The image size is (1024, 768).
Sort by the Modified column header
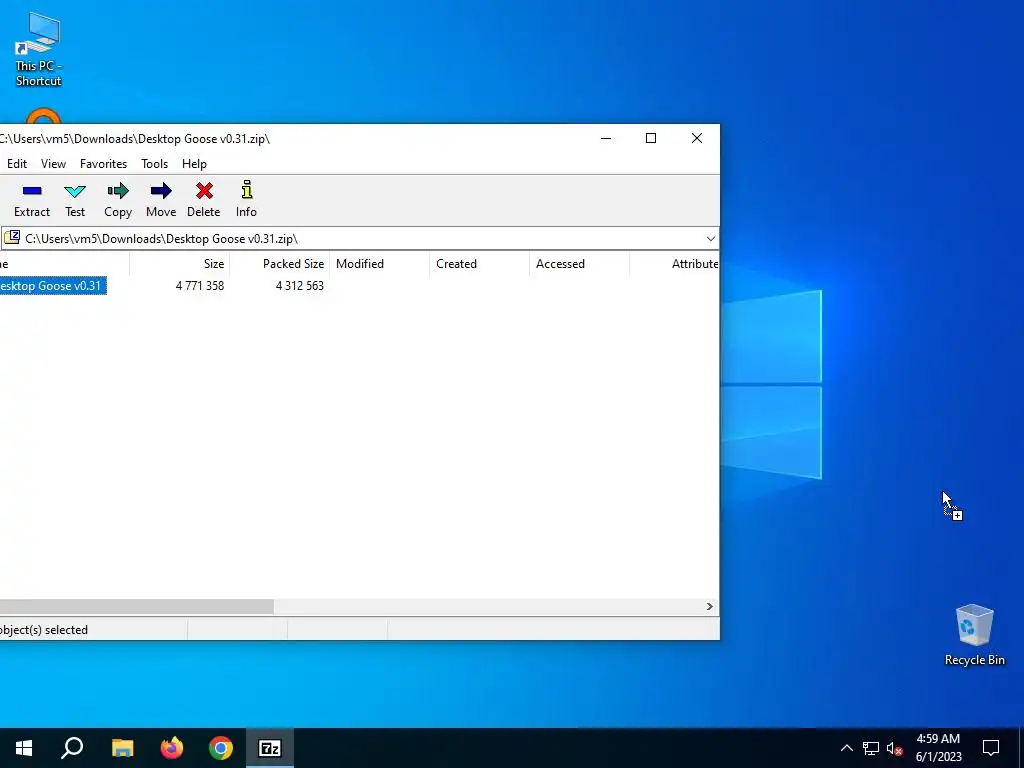coord(379,264)
